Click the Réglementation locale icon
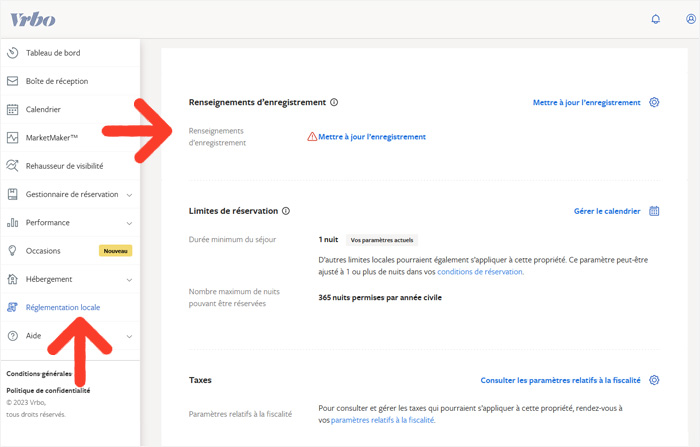Image resolution: width=700 pixels, height=447 pixels. click(12, 307)
